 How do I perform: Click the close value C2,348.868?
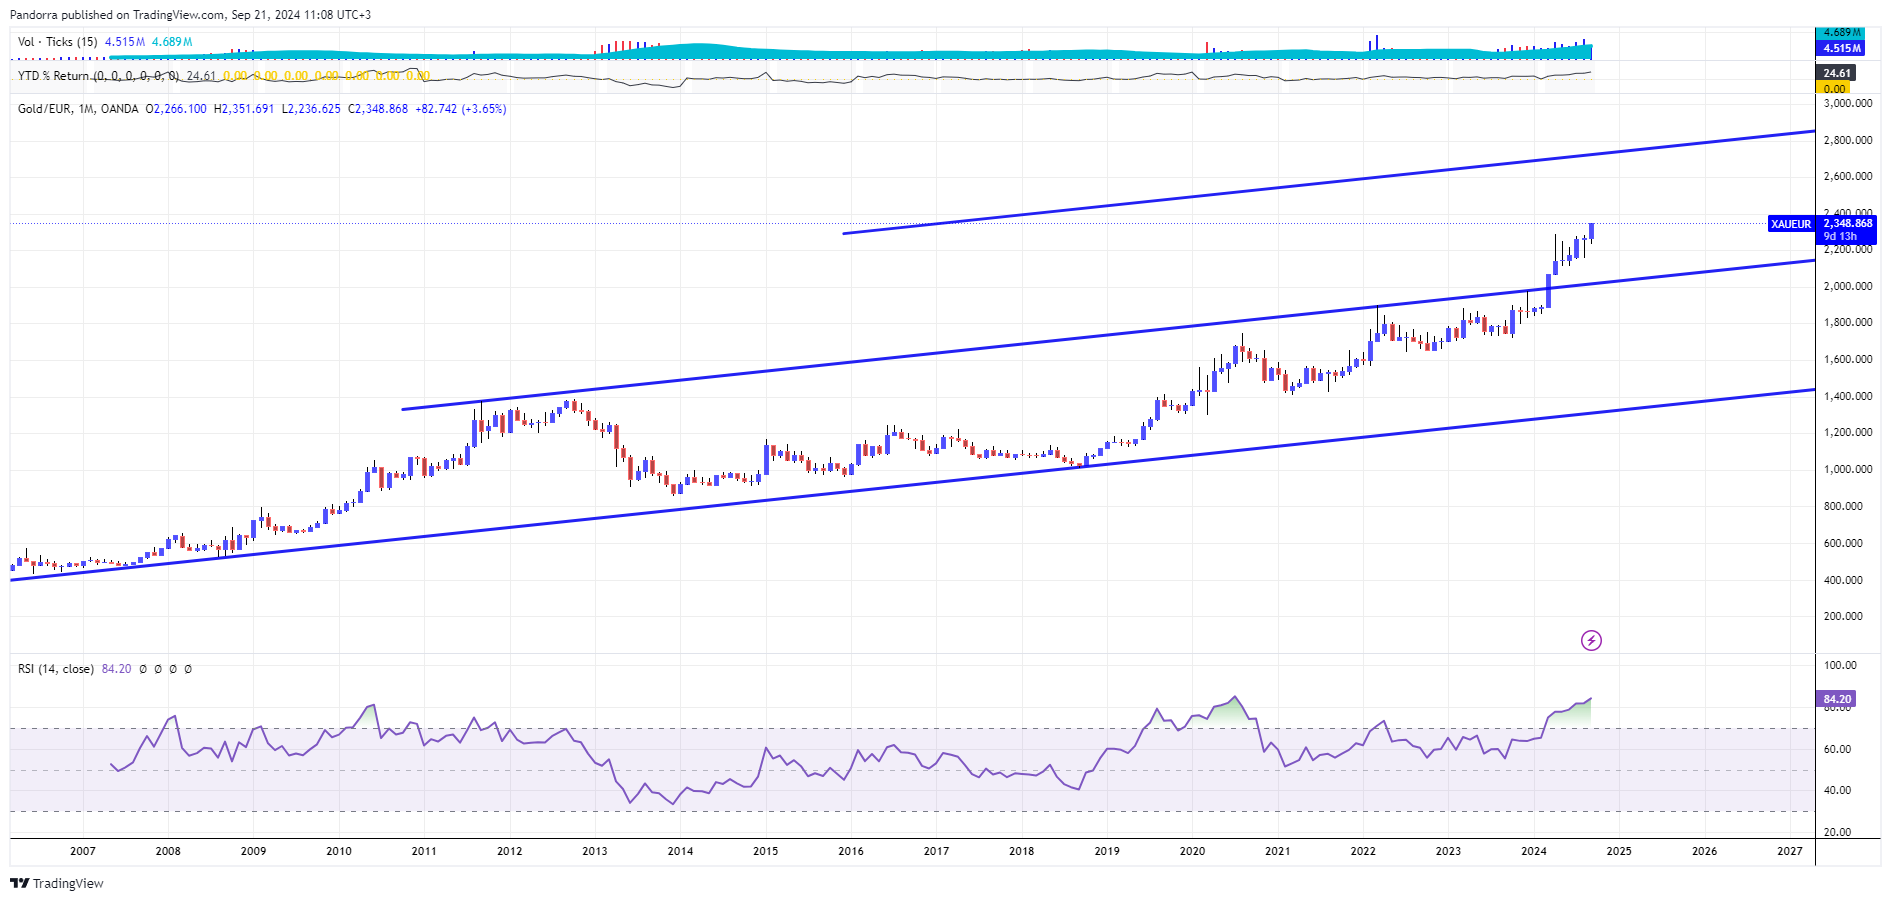coord(378,109)
